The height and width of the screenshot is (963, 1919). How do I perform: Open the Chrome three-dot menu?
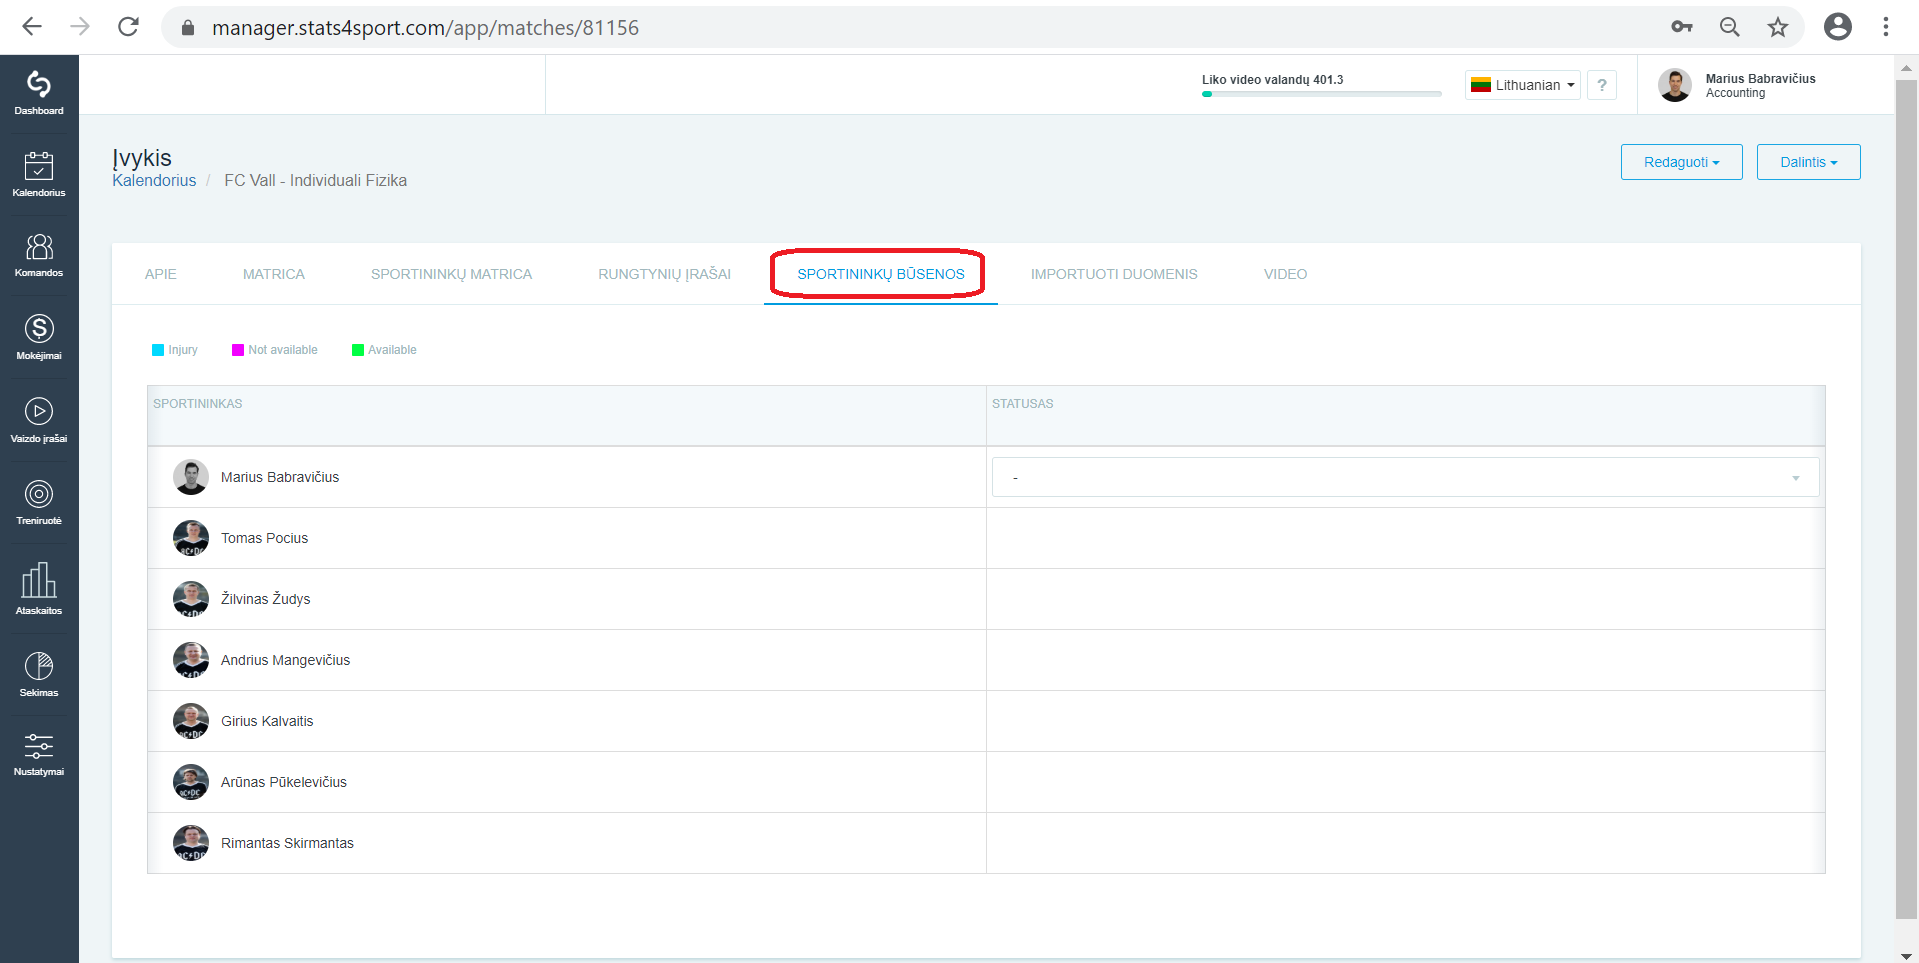click(1886, 27)
